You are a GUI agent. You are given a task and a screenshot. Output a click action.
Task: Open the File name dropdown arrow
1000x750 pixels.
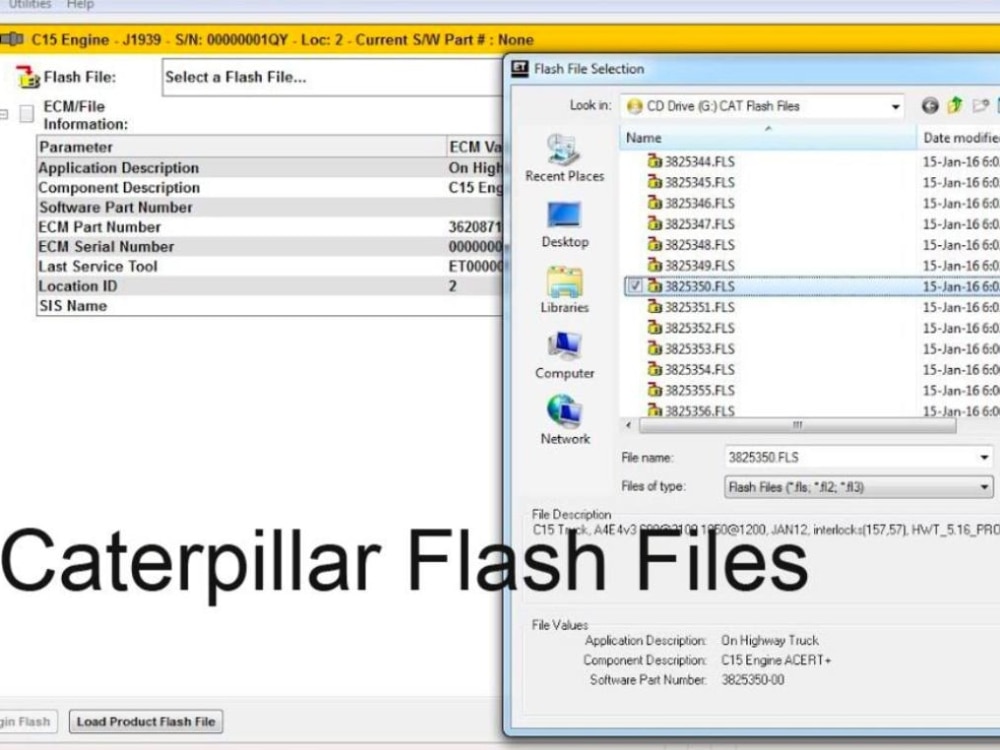(984, 457)
